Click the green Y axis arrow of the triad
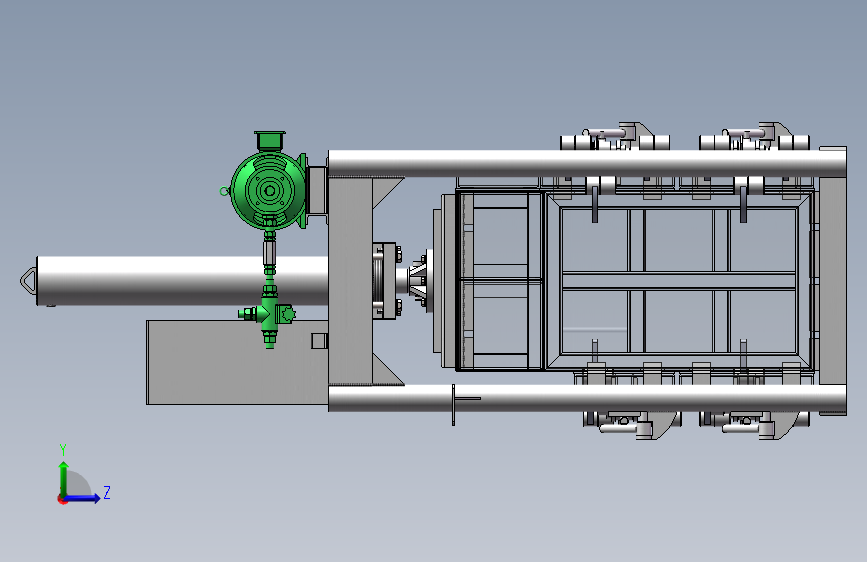The width and height of the screenshot is (867, 562). pyautogui.click(x=64, y=478)
